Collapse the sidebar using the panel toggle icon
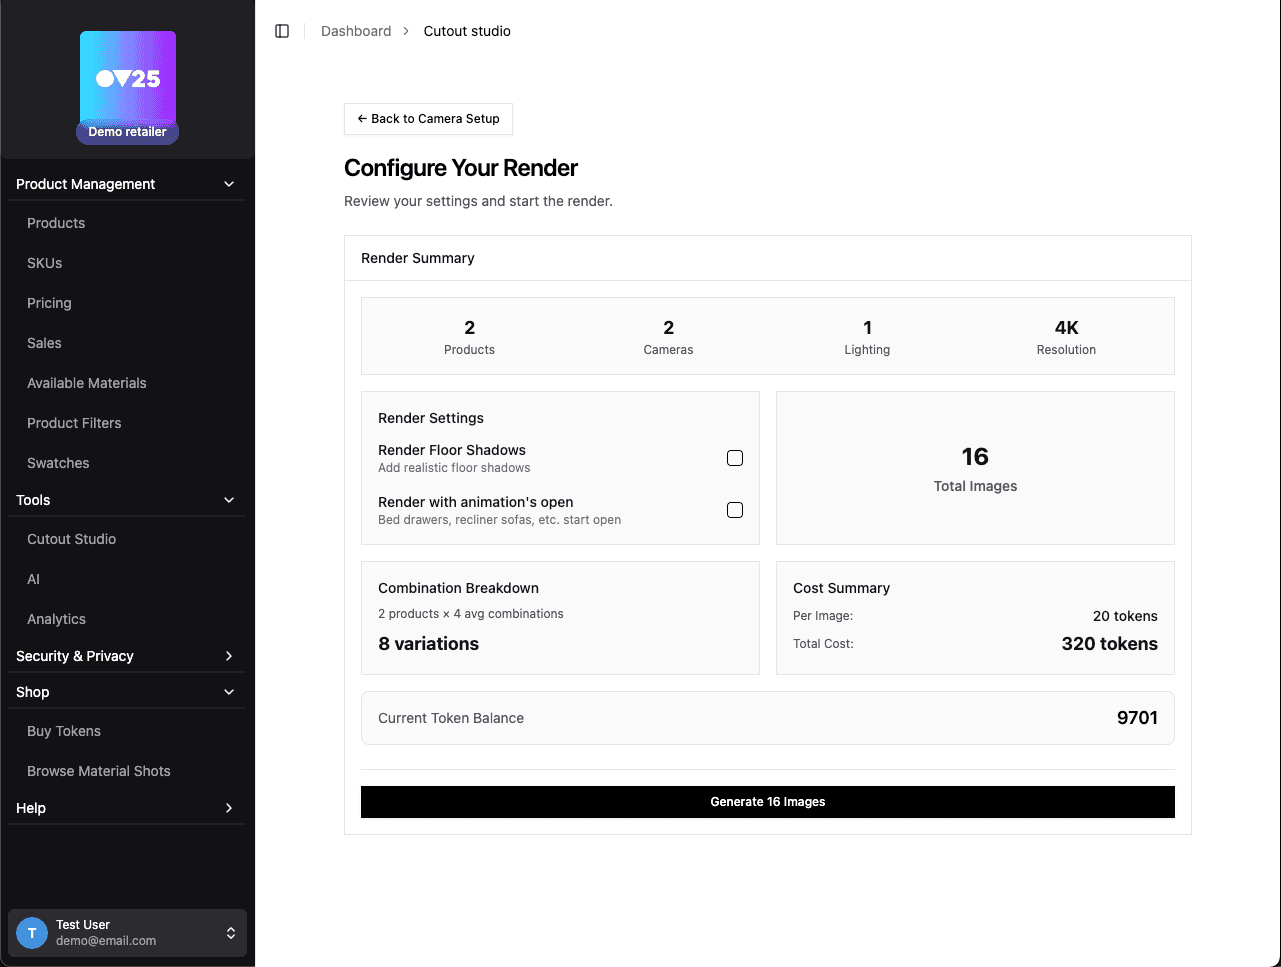Image resolution: width=1281 pixels, height=967 pixels. click(282, 30)
